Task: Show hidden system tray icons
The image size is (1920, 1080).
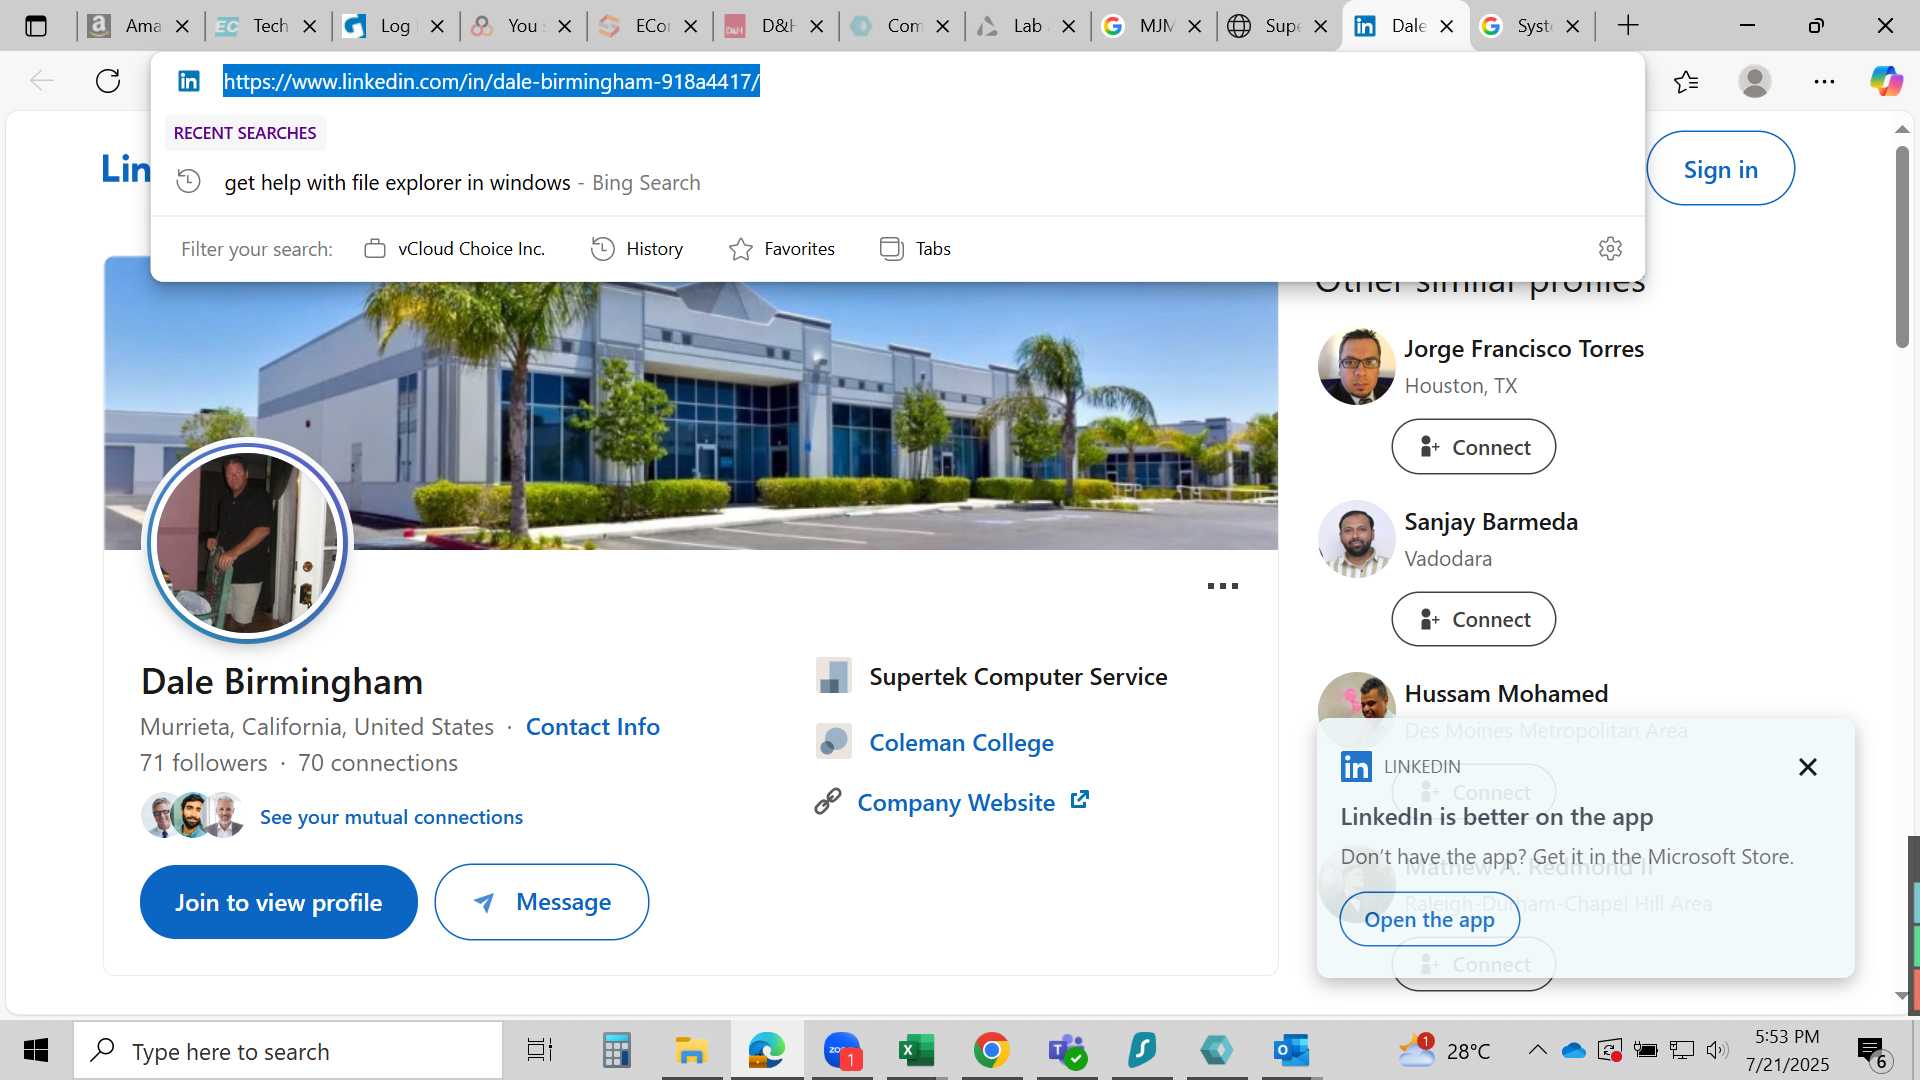Action: [x=1537, y=1050]
